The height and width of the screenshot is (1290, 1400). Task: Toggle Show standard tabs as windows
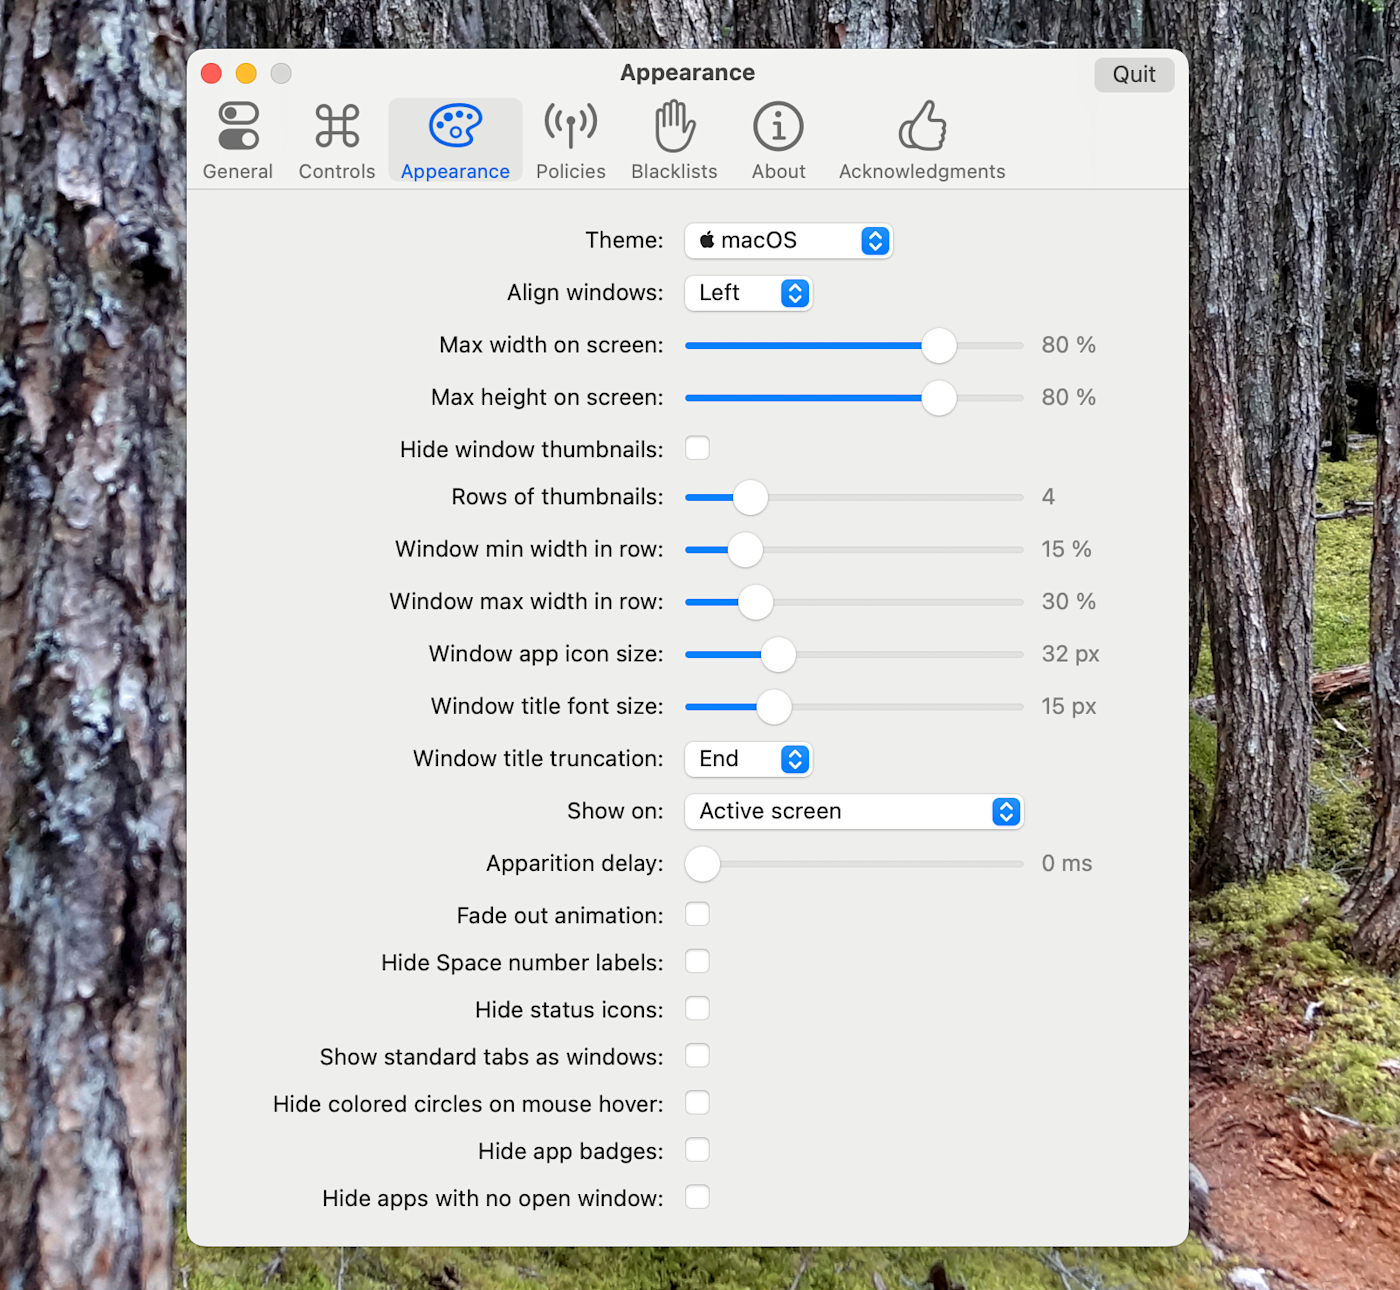[697, 1055]
